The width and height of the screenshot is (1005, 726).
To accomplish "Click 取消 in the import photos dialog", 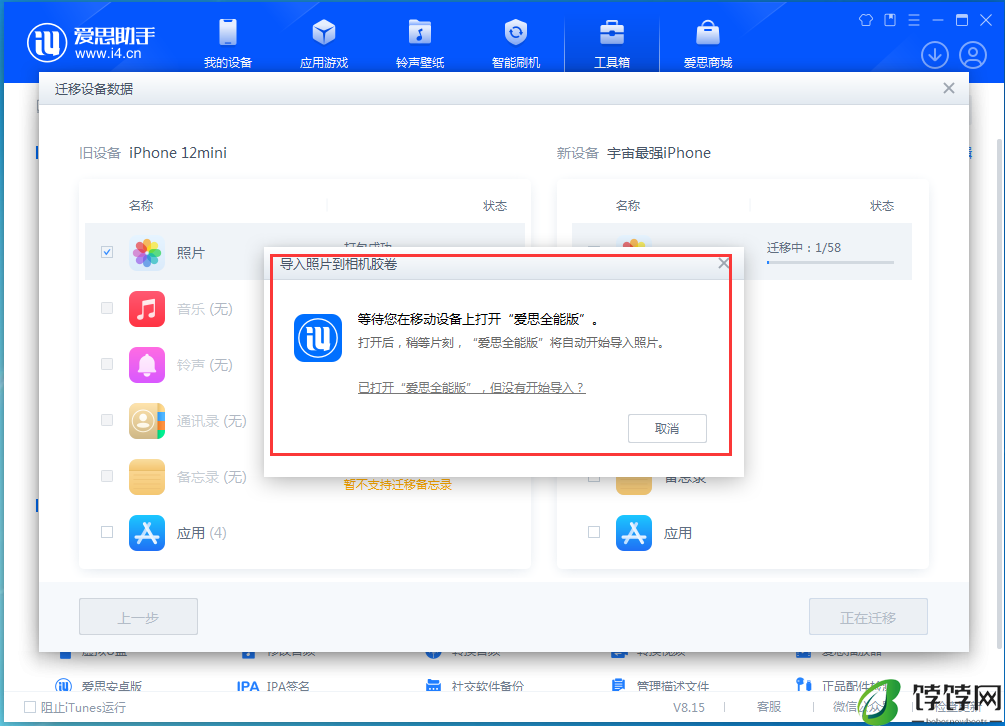I will 667,428.
